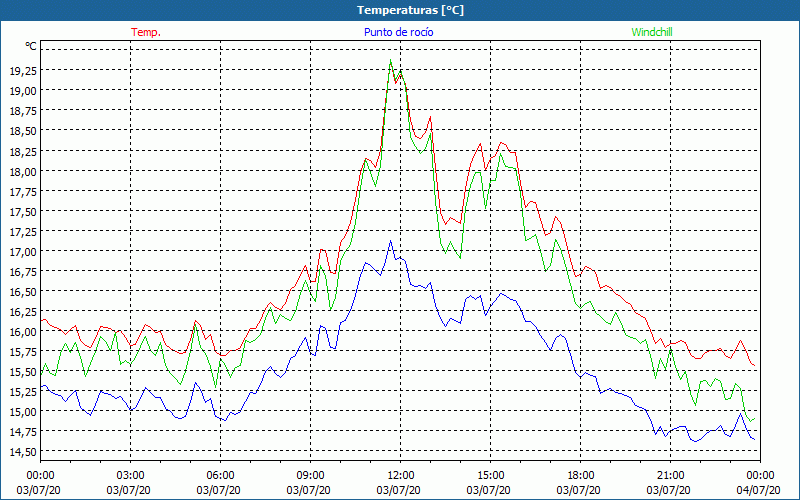The height and width of the screenshot is (500, 800).
Task: Click the 15:00 time axis label
Action: (490, 476)
